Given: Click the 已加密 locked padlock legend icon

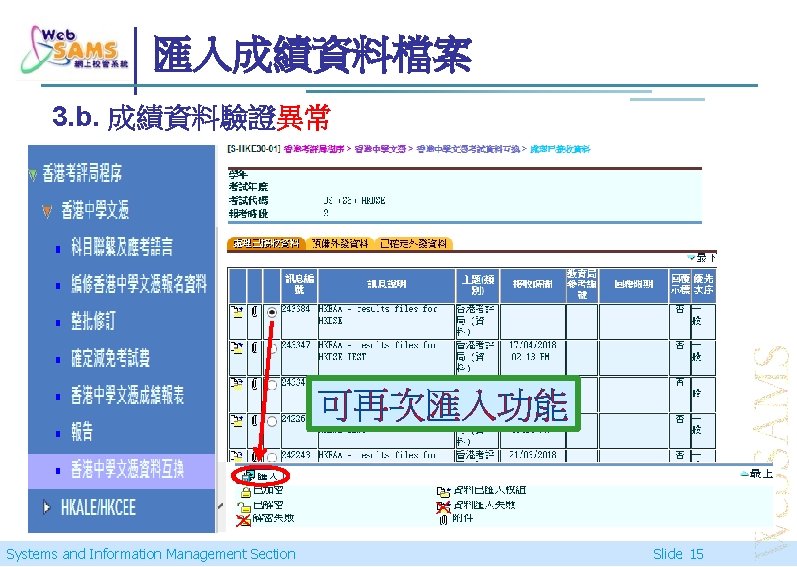Looking at the screenshot, I should [x=246, y=491].
